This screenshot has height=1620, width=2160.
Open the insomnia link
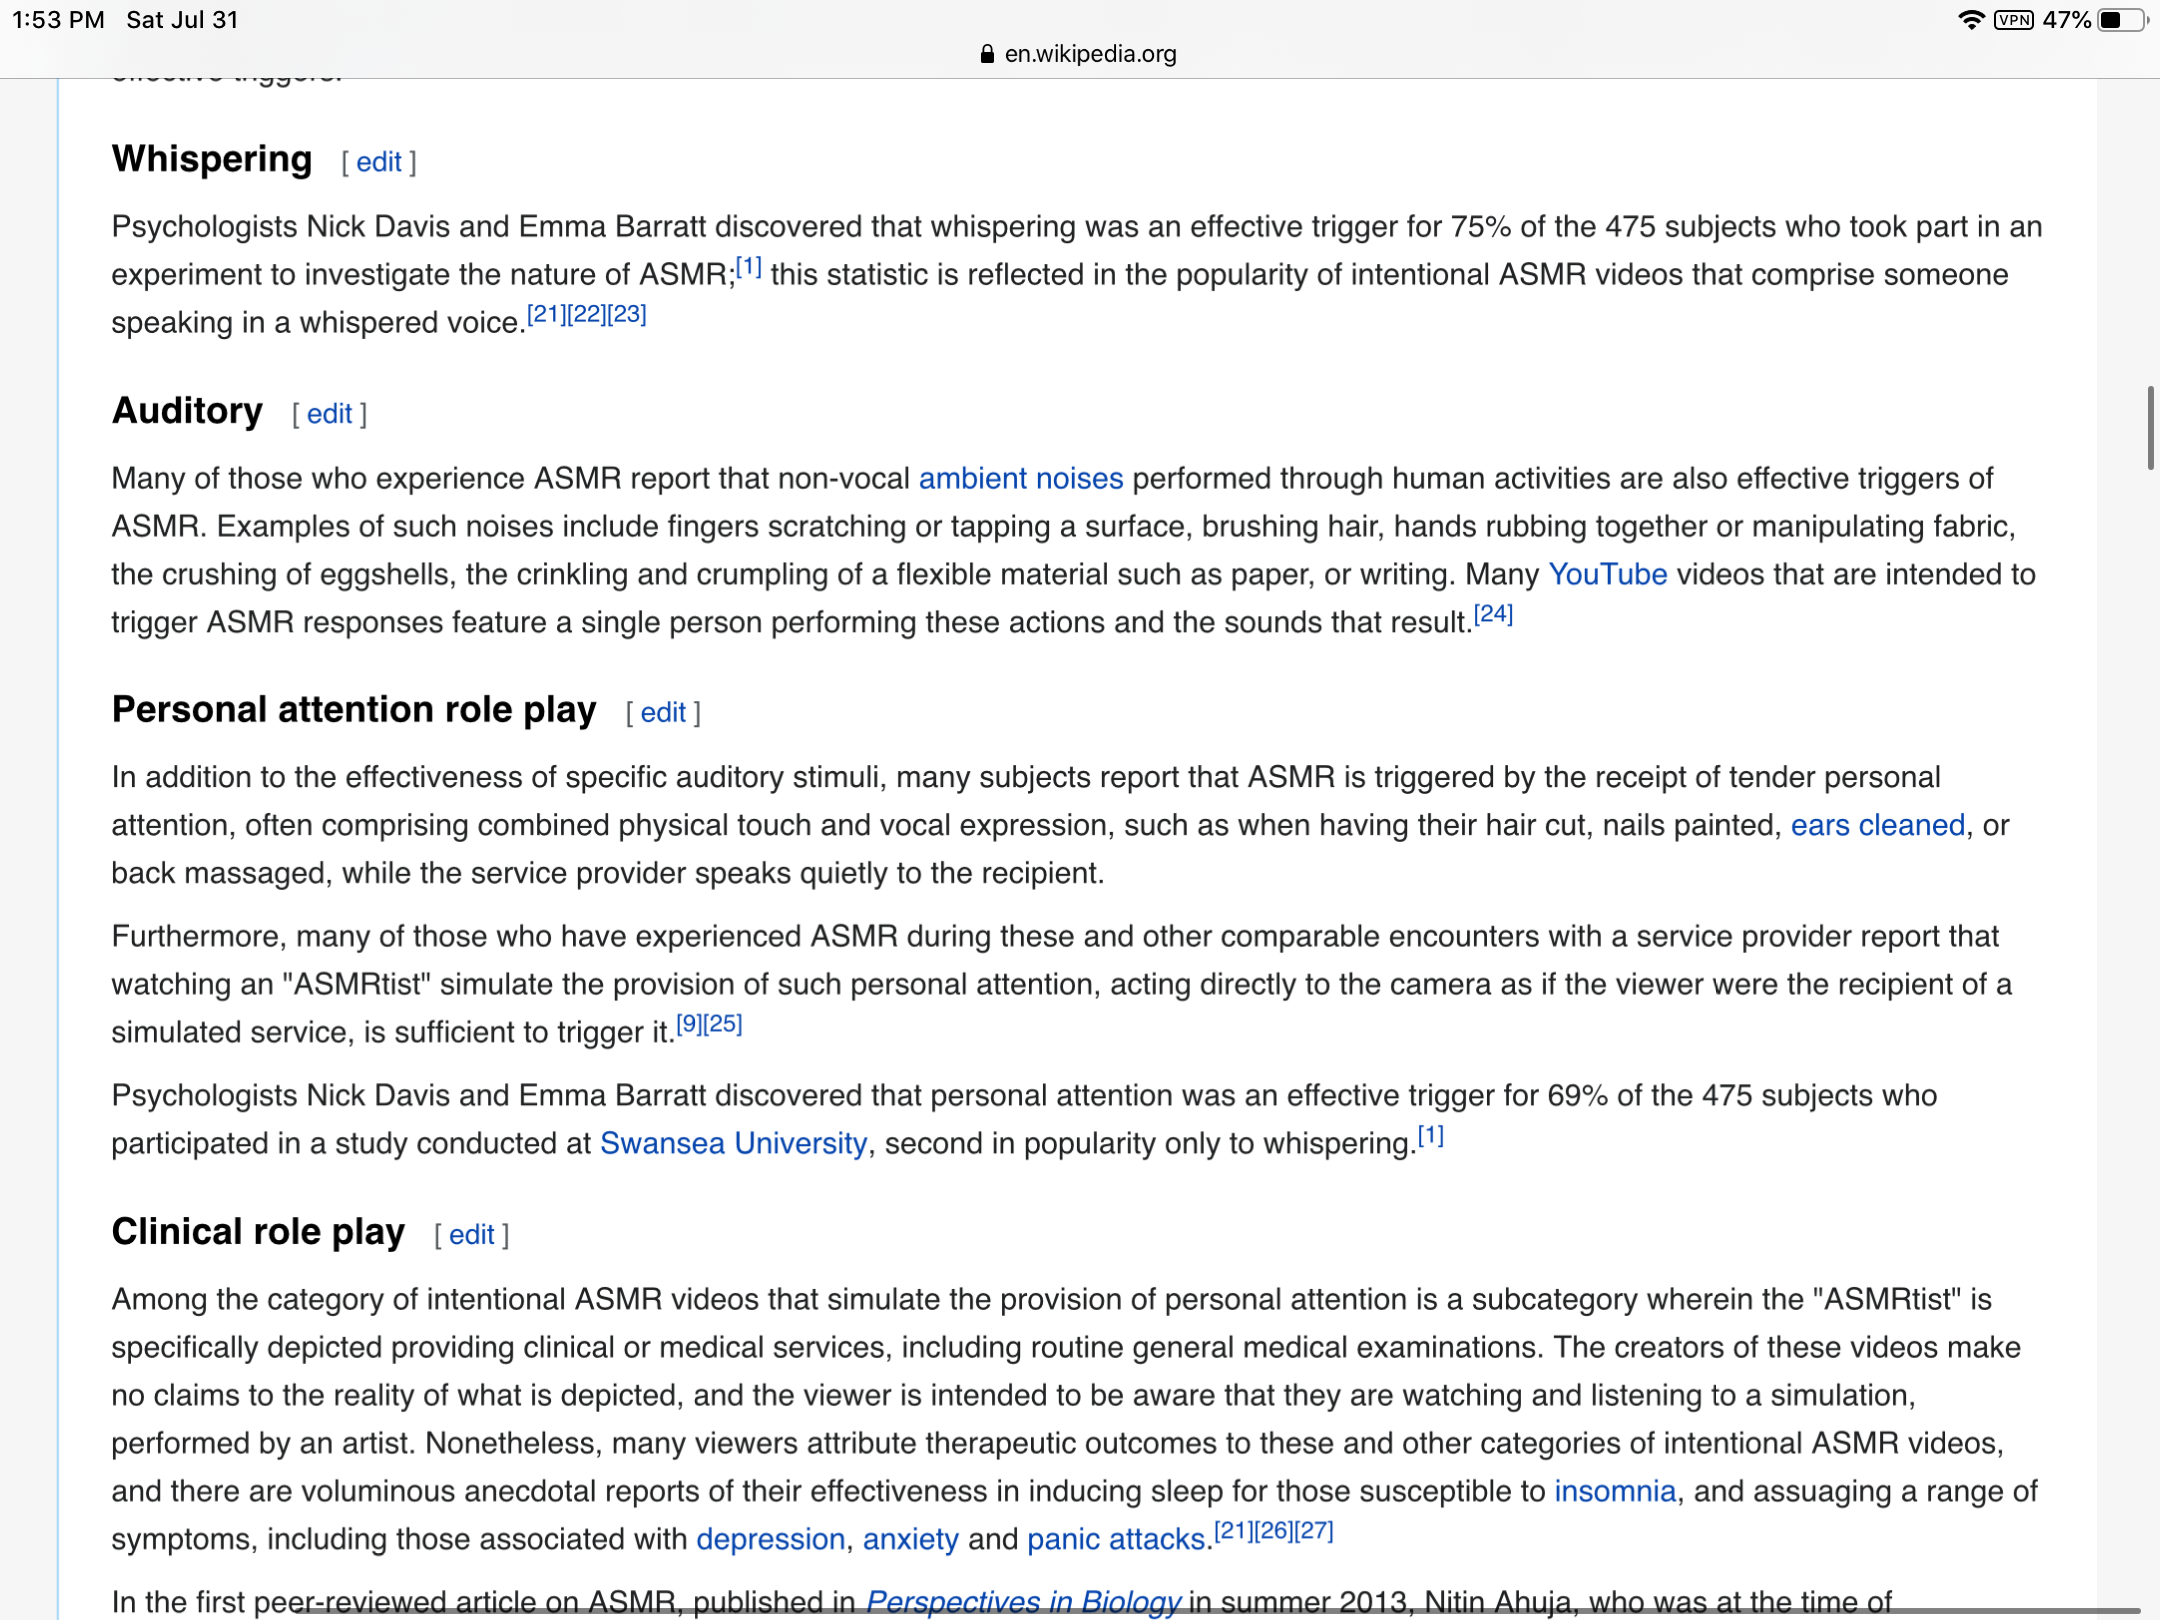1615,1492
